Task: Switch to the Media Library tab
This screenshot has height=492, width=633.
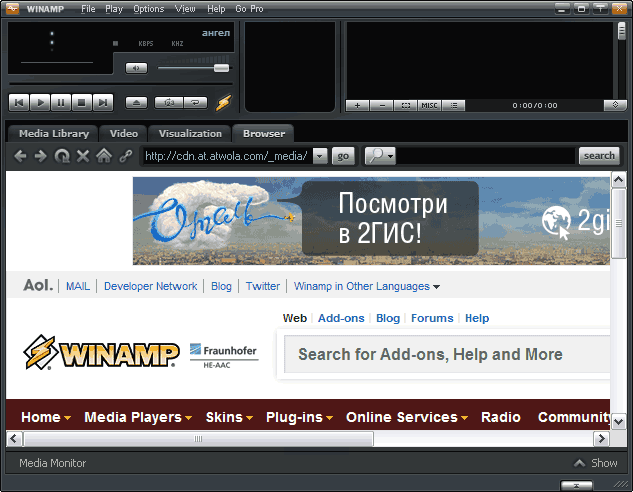Action: click(54, 134)
